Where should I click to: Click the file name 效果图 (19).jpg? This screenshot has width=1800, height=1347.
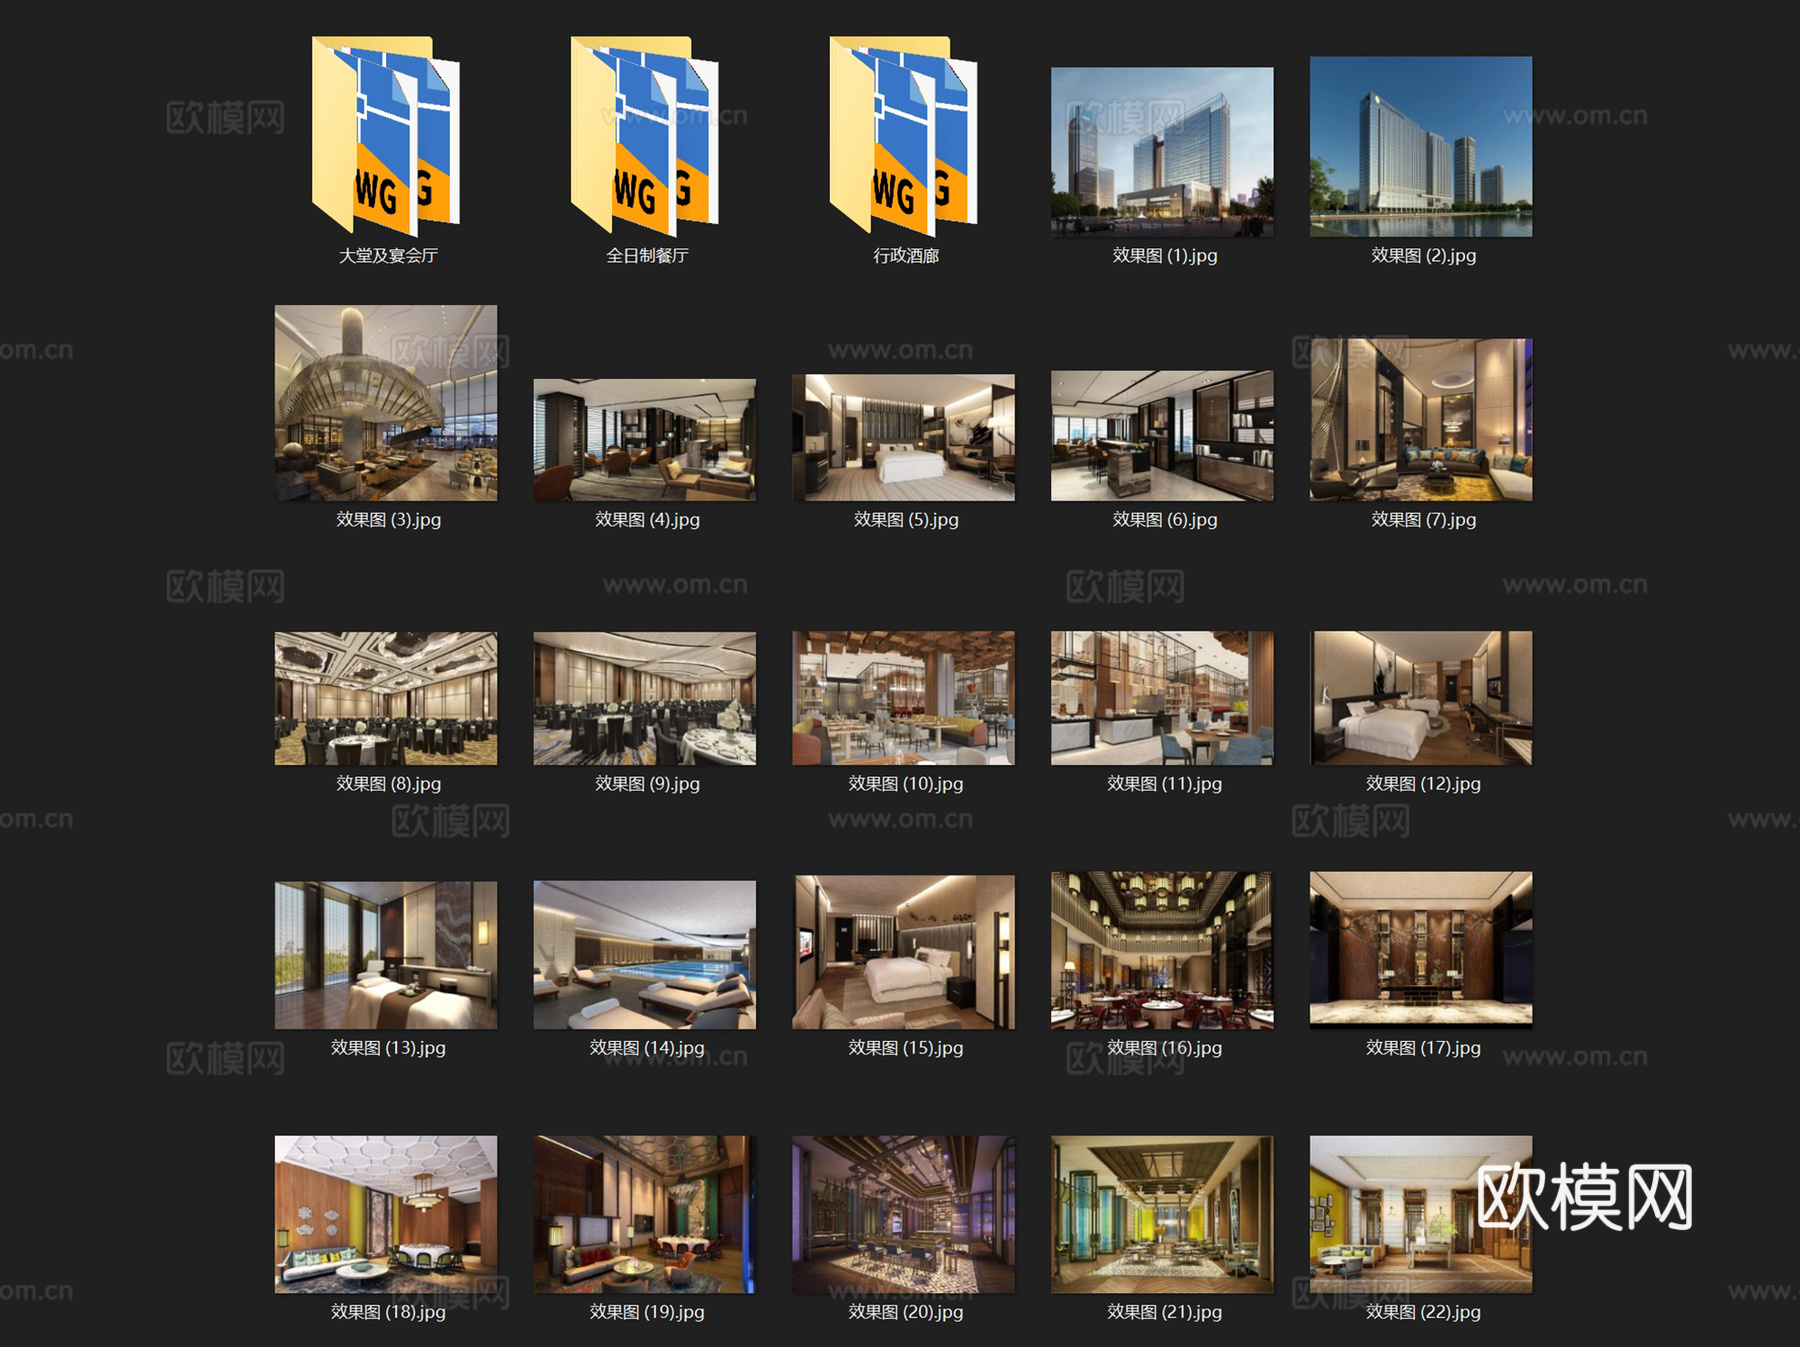click(647, 1312)
